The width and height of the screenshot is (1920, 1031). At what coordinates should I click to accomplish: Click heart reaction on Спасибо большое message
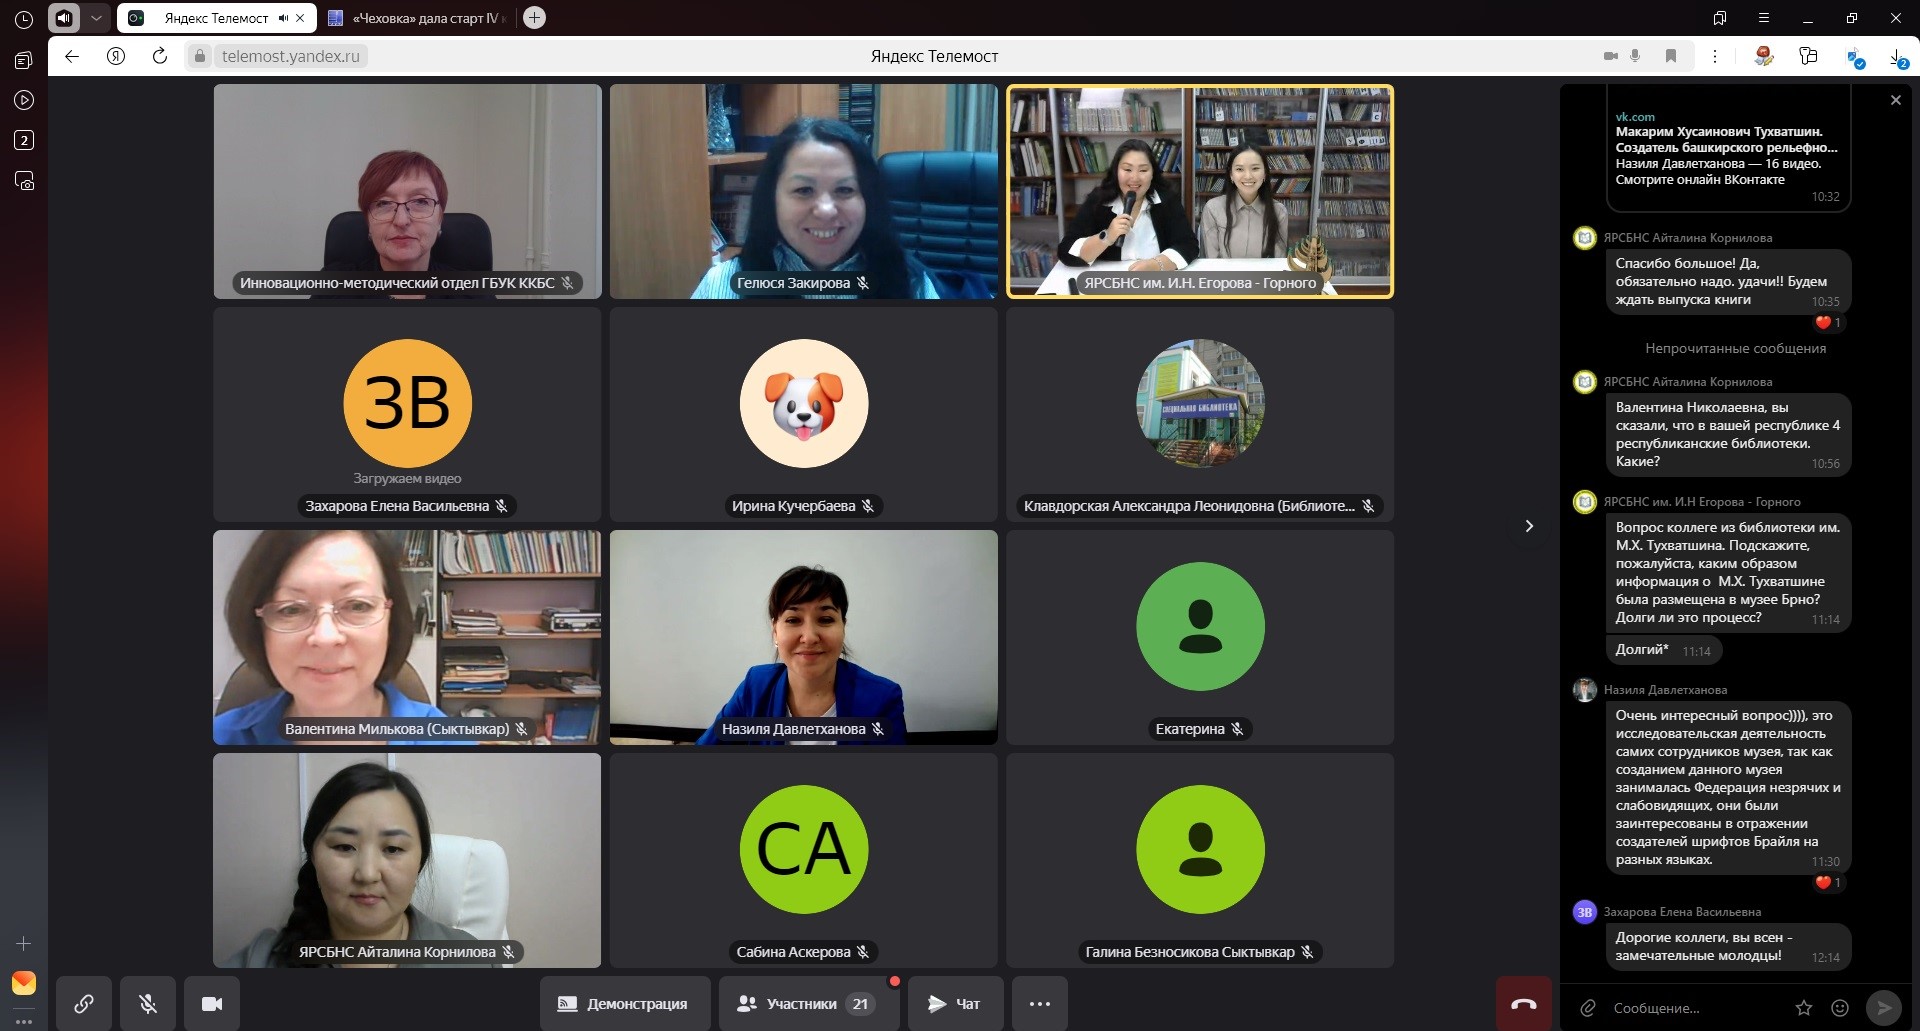pos(1828,323)
